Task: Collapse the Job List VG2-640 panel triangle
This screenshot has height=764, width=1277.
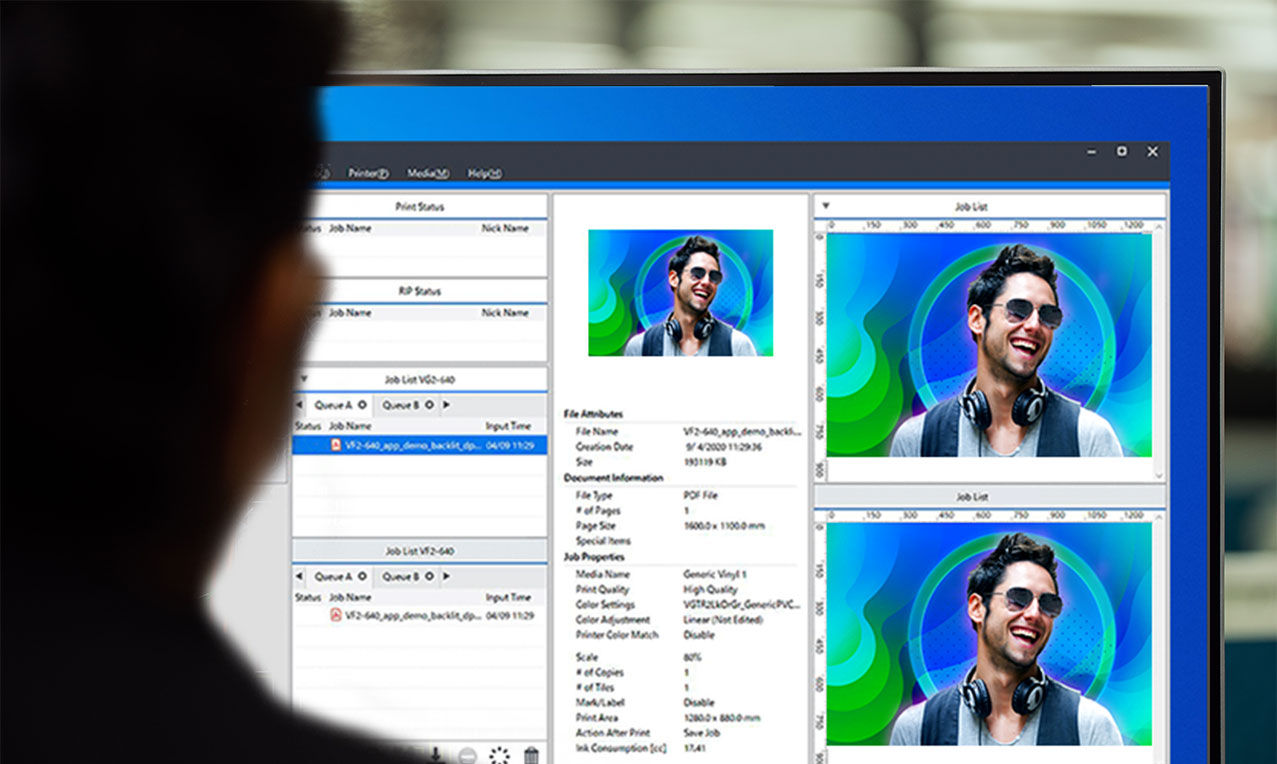Action: coord(304,379)
